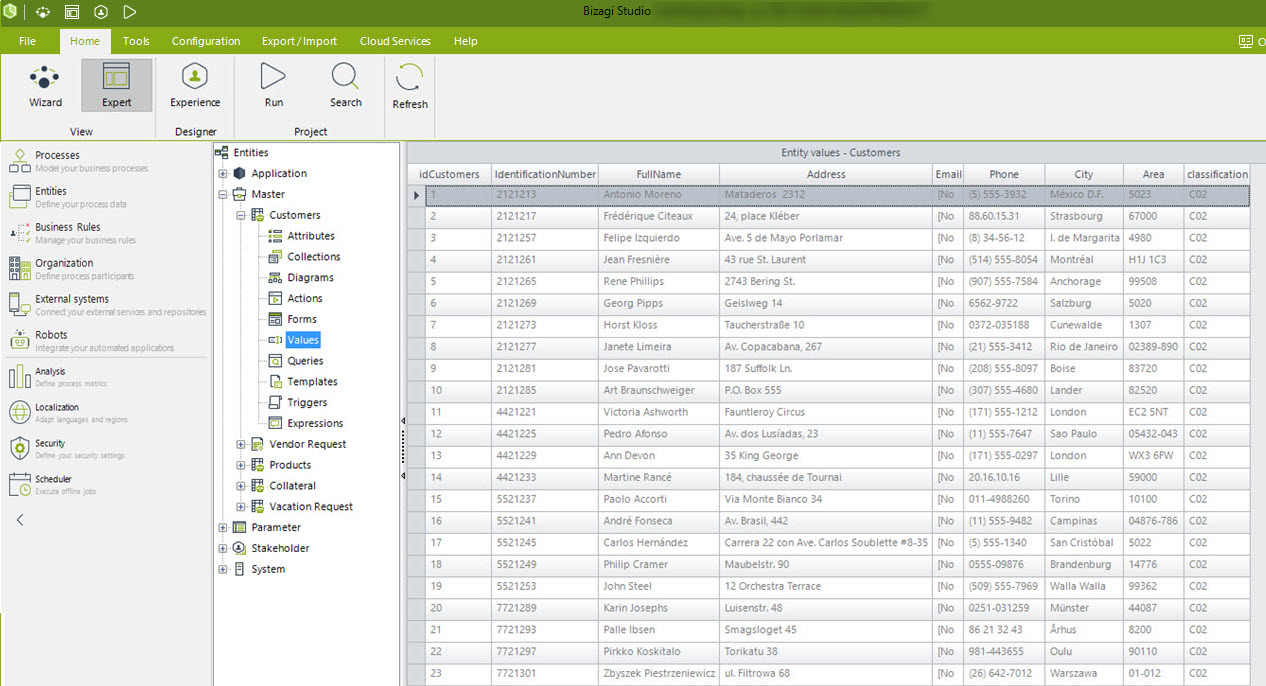Click phone cell '(907) 555-7584'
Image resolution: width=1266 pixels, height=686 pixels.
(x=1003, y=282)
